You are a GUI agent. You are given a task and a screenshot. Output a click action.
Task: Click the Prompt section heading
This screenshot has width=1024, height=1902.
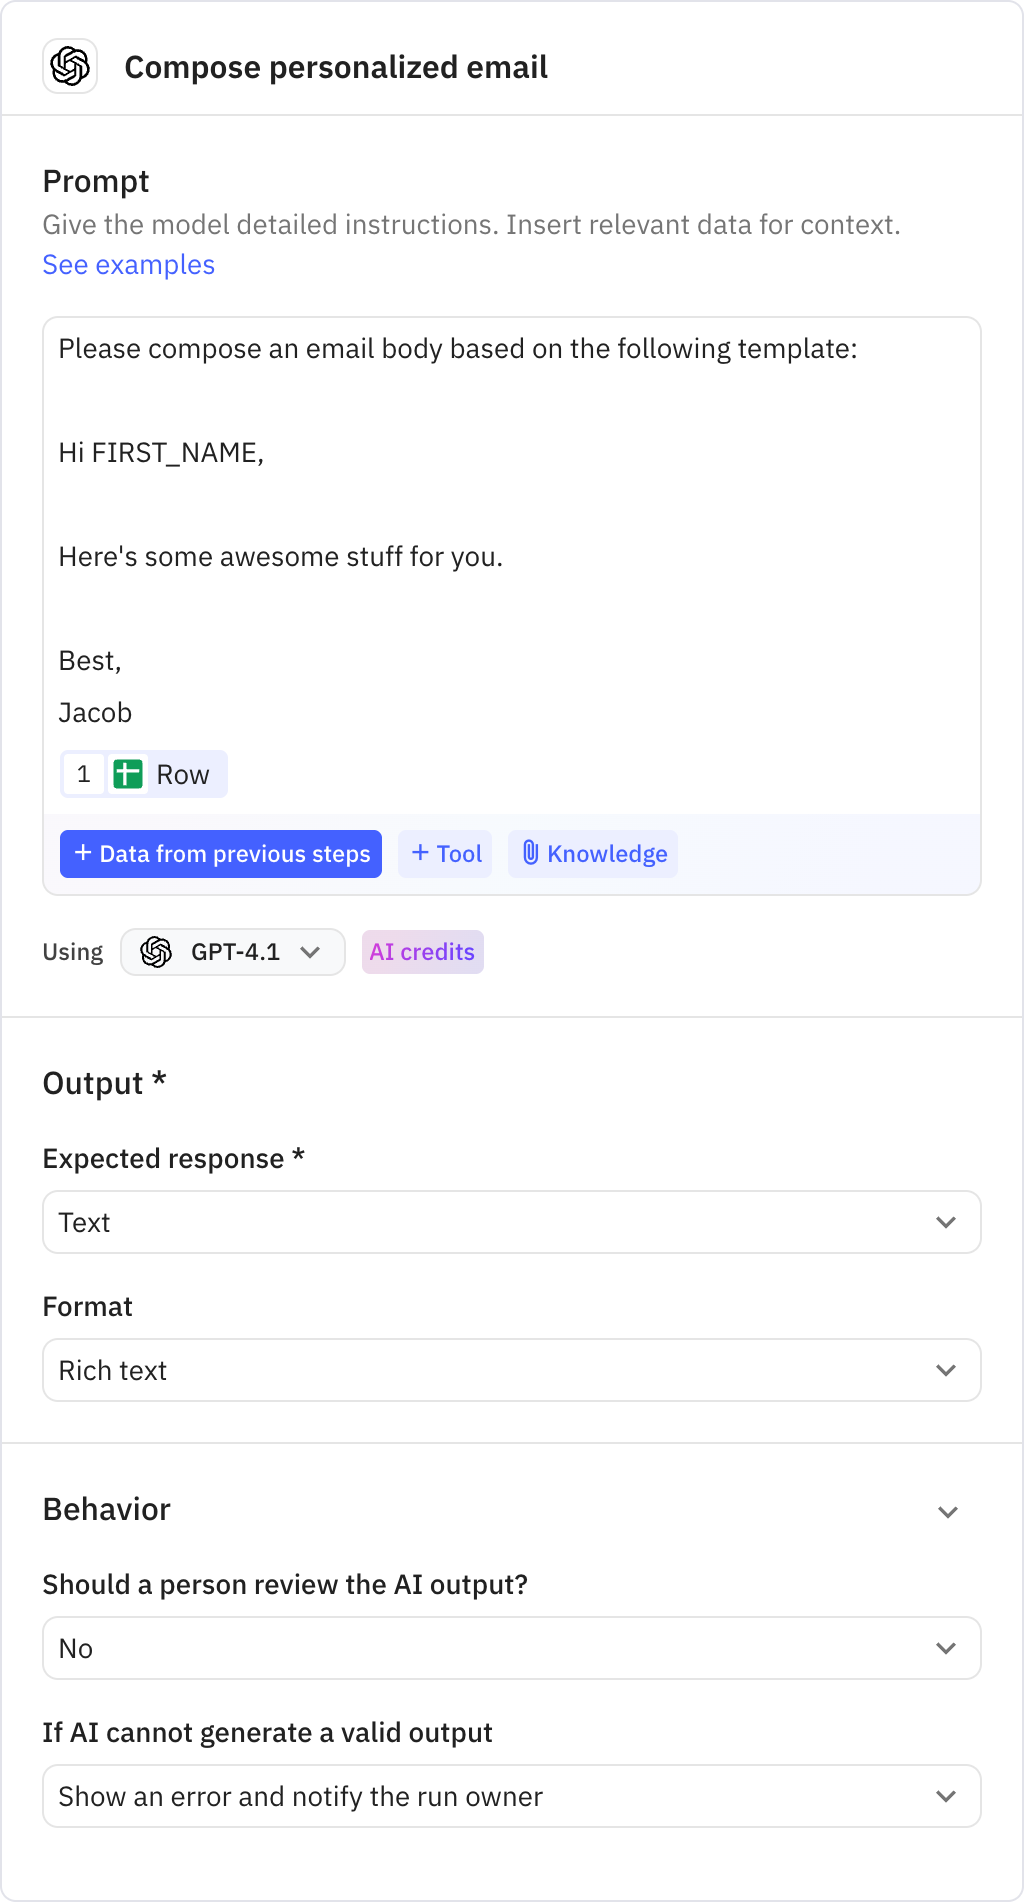(96, 182)
